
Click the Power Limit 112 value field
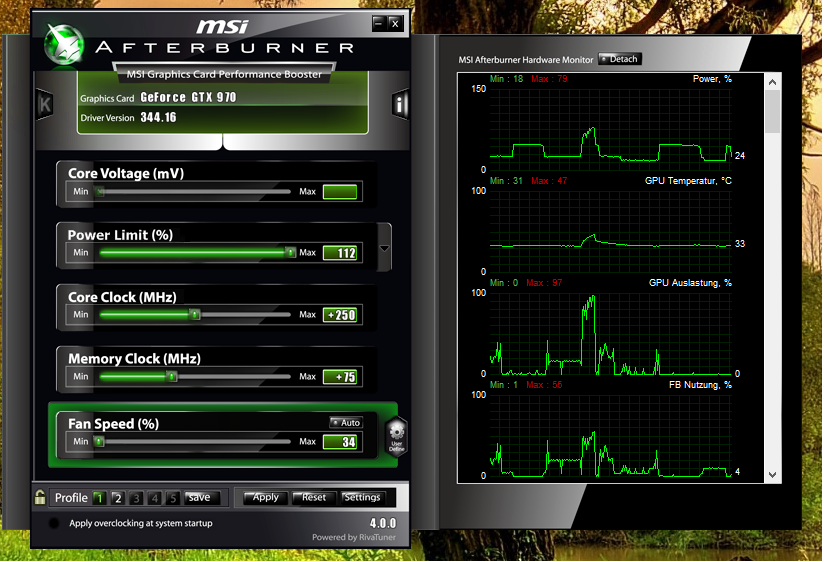(x=340, y=253)
